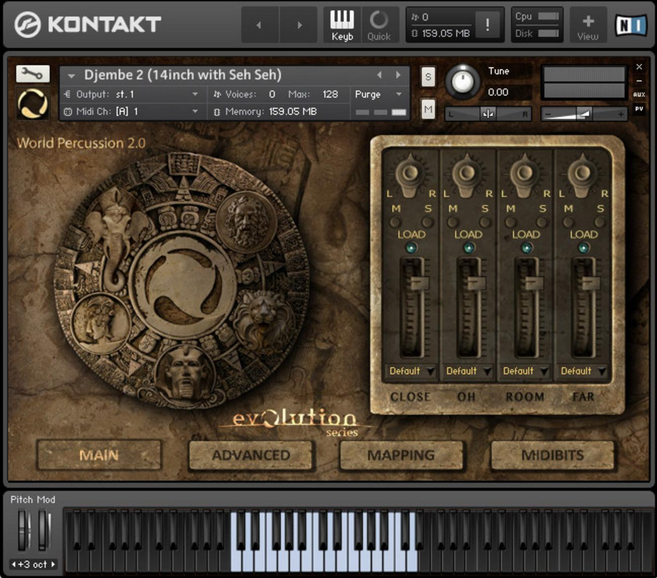Open the Output st. 1 dropdown

[x=135, y=94]
